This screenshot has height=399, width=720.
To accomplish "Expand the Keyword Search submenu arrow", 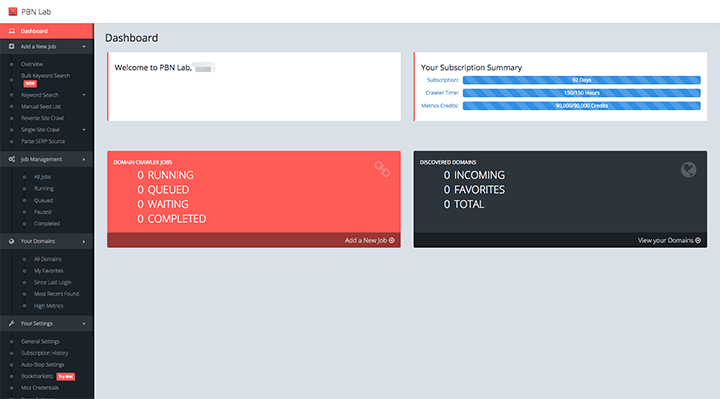I will [x=84, y=95].
